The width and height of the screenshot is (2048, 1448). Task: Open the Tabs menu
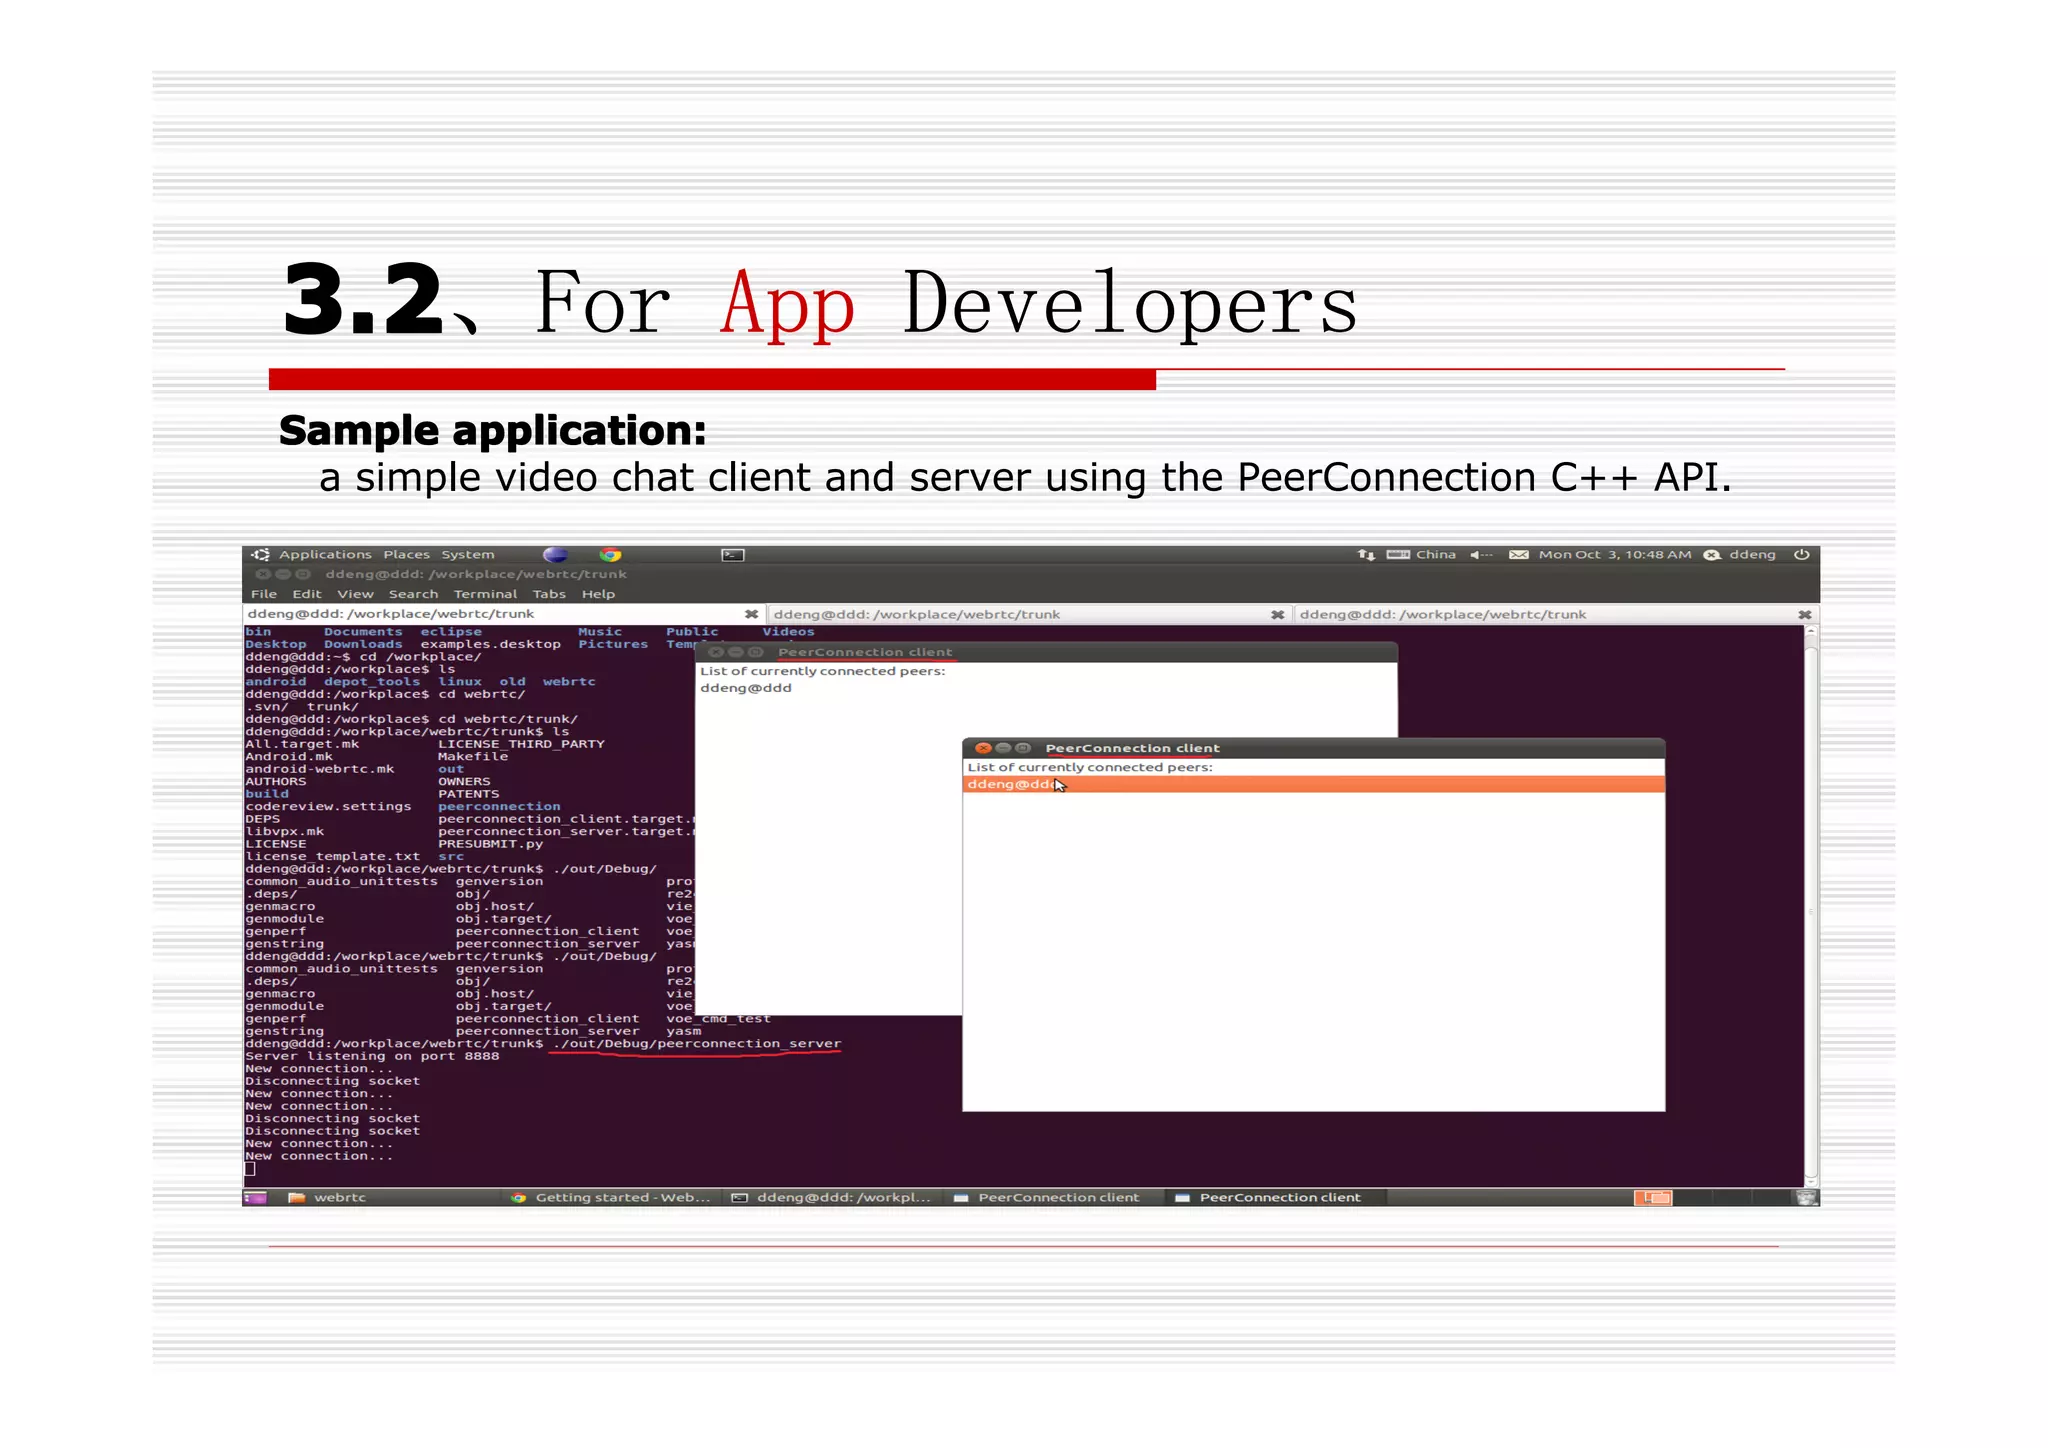point(549,594)
